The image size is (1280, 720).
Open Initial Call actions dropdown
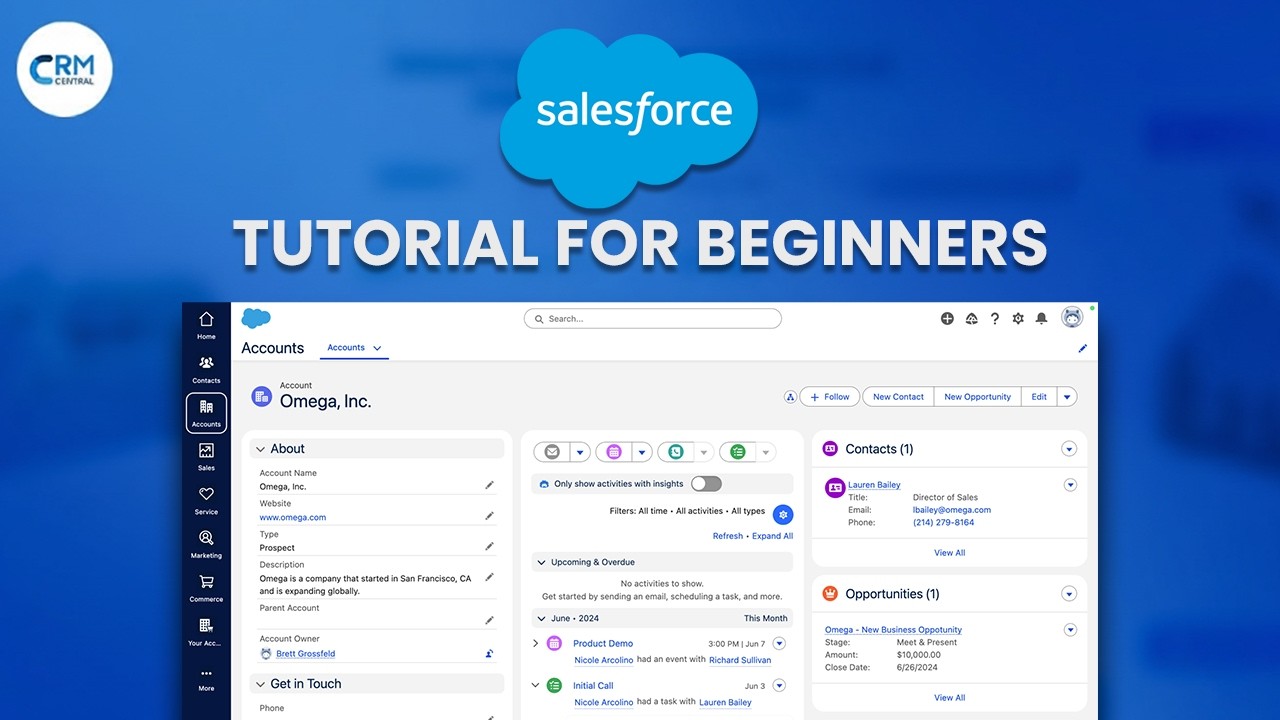click(779, 685)
